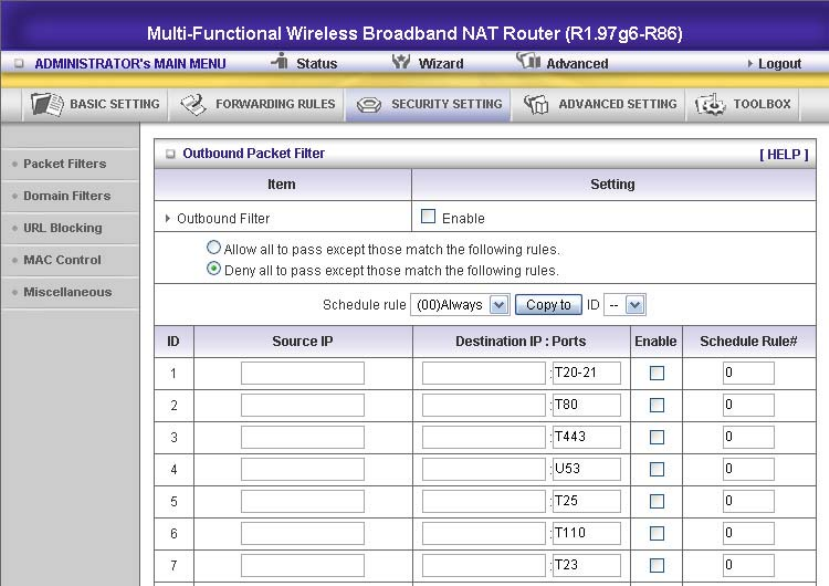
Task: Expand the Outbound Filter arrow
Action: tap(168, 218)
